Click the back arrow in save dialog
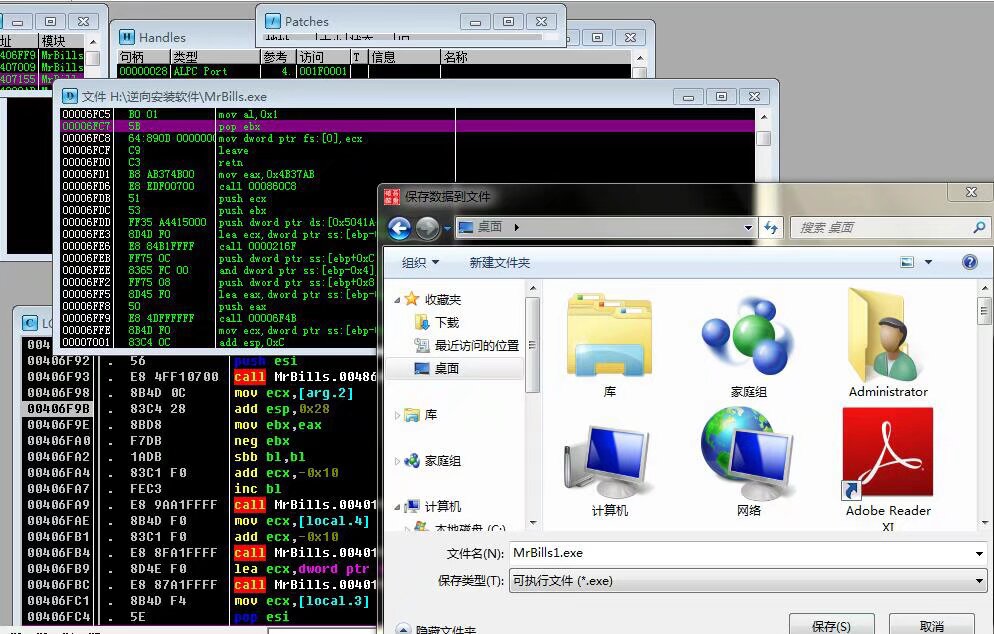Screen dimensions: 994x634 [399, 228]
